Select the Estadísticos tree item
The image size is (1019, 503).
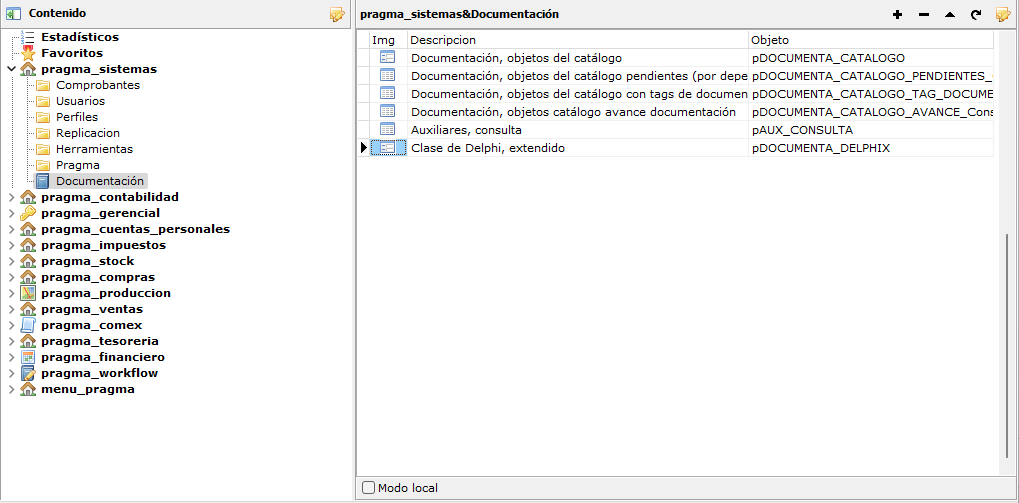tap(80, 37)
